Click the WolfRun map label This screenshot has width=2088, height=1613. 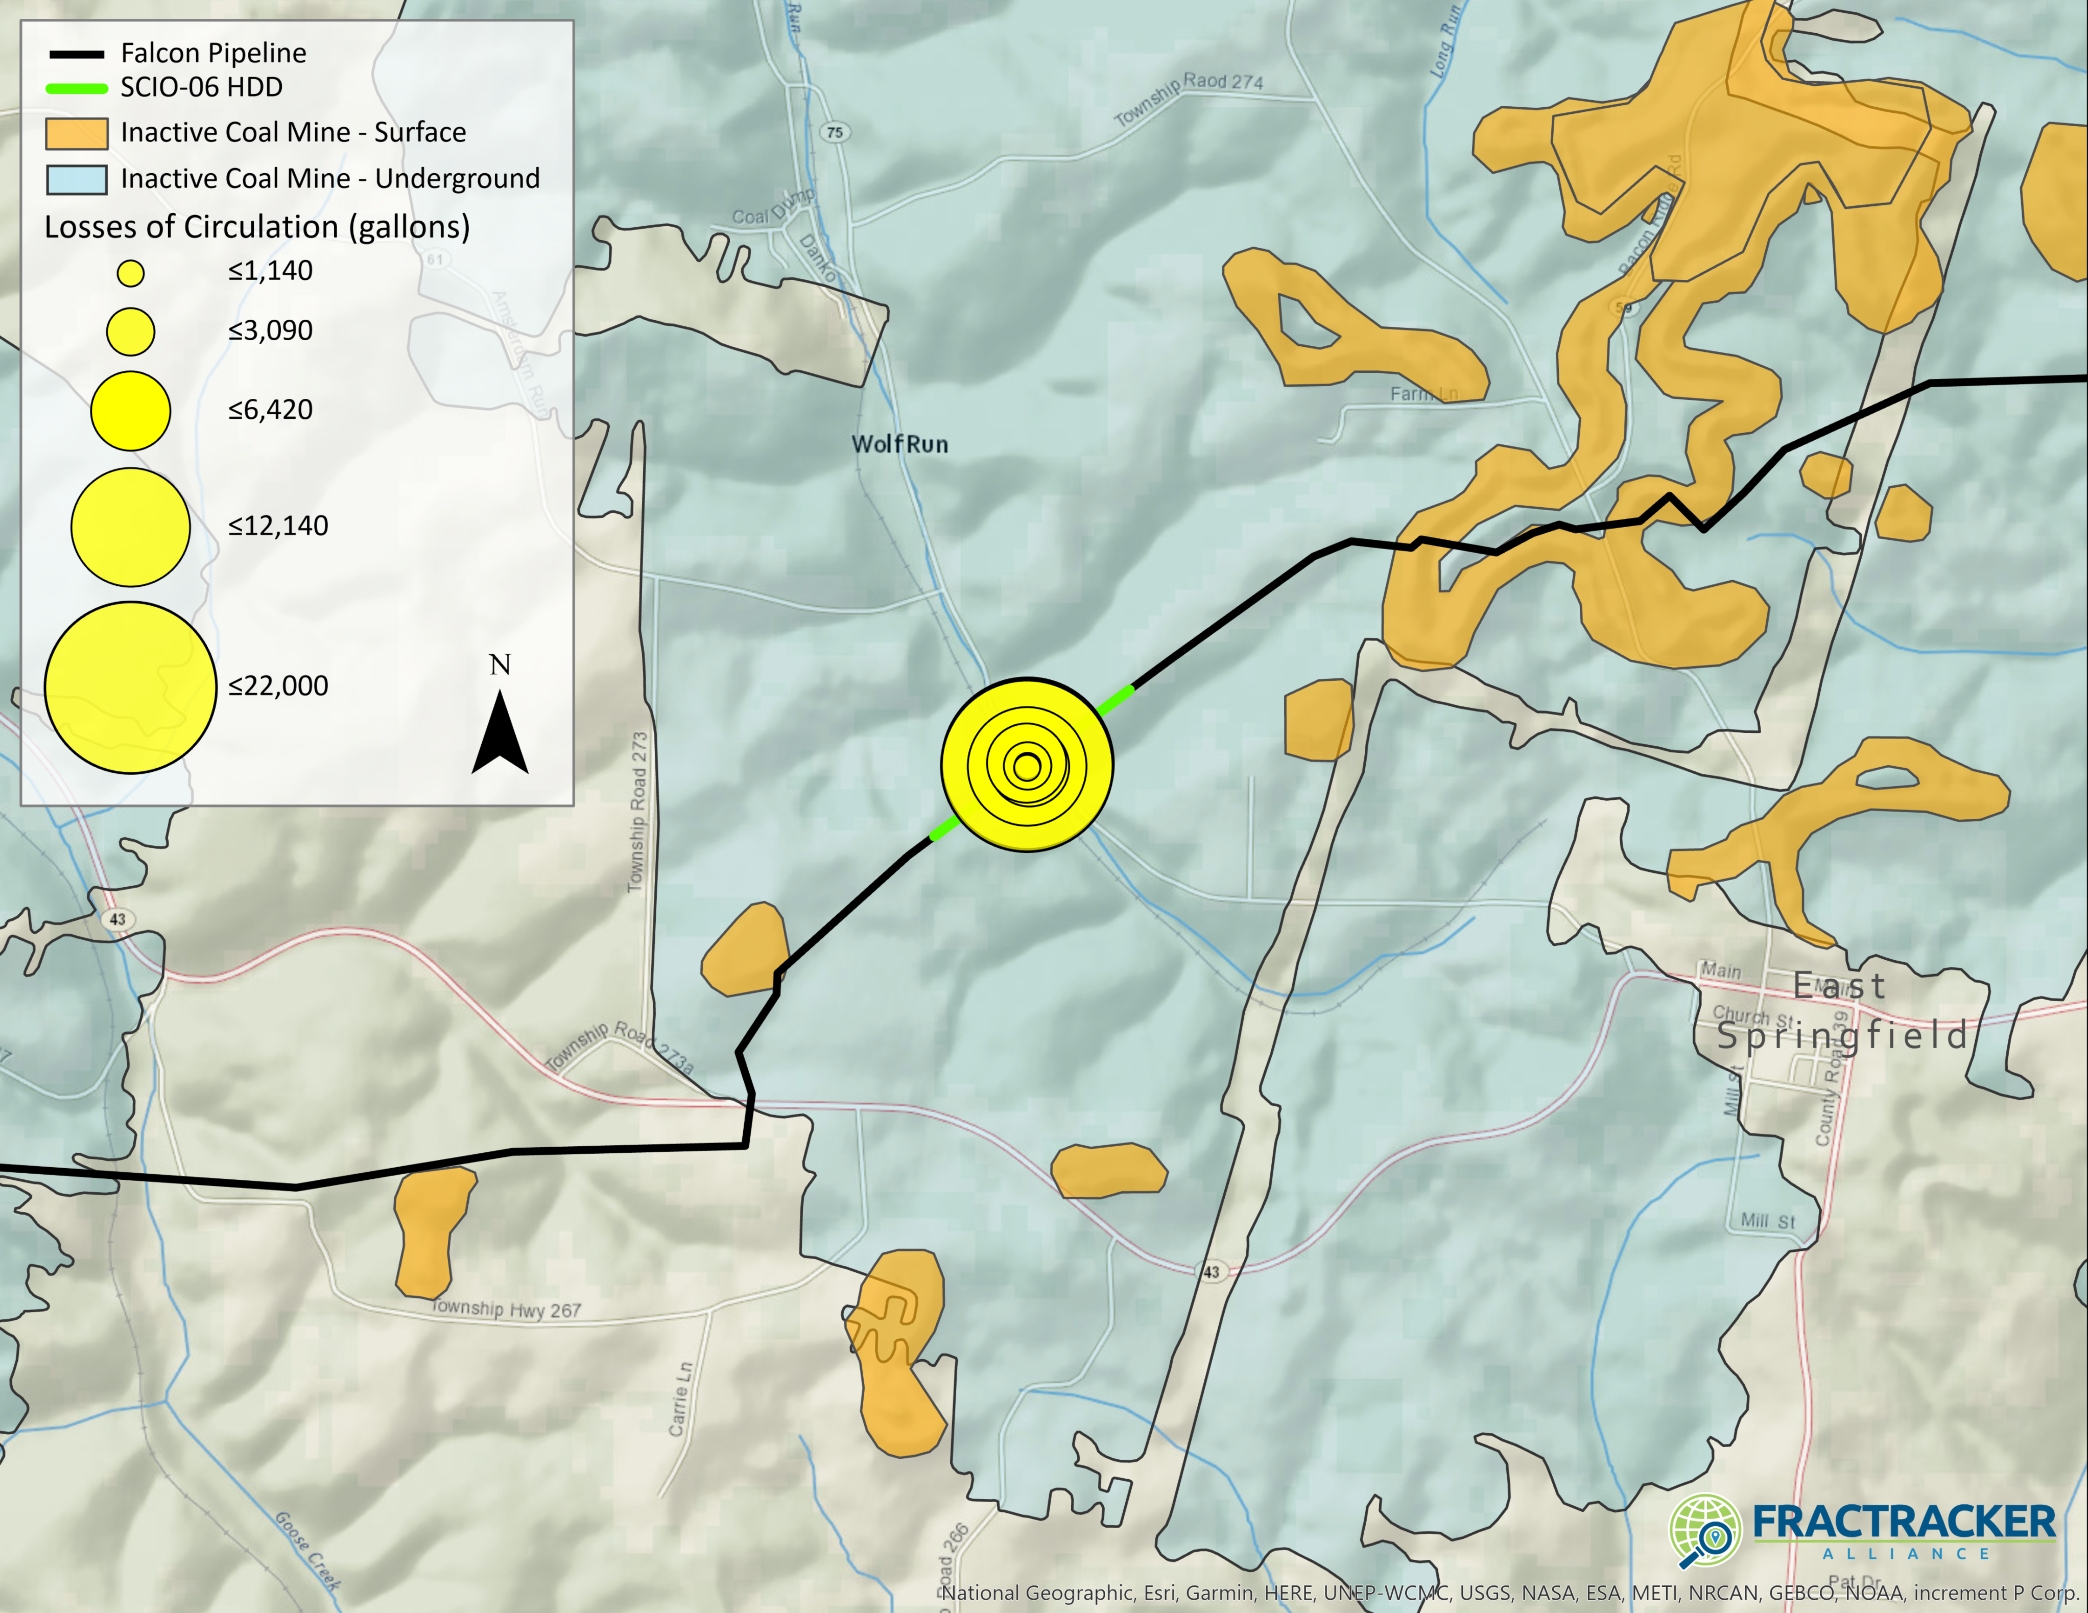(x=899, y=444)
